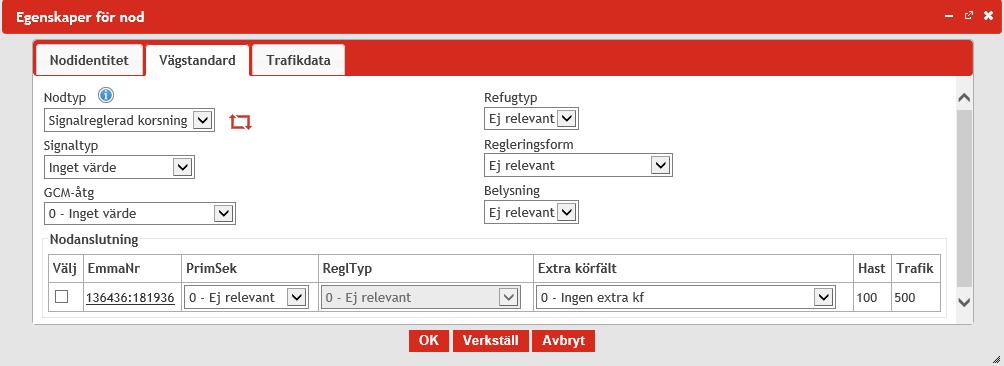This screenshot has height=366, width=1004.
Task: Switch to the Nodidentitet tab
Action: coord(89,61)
